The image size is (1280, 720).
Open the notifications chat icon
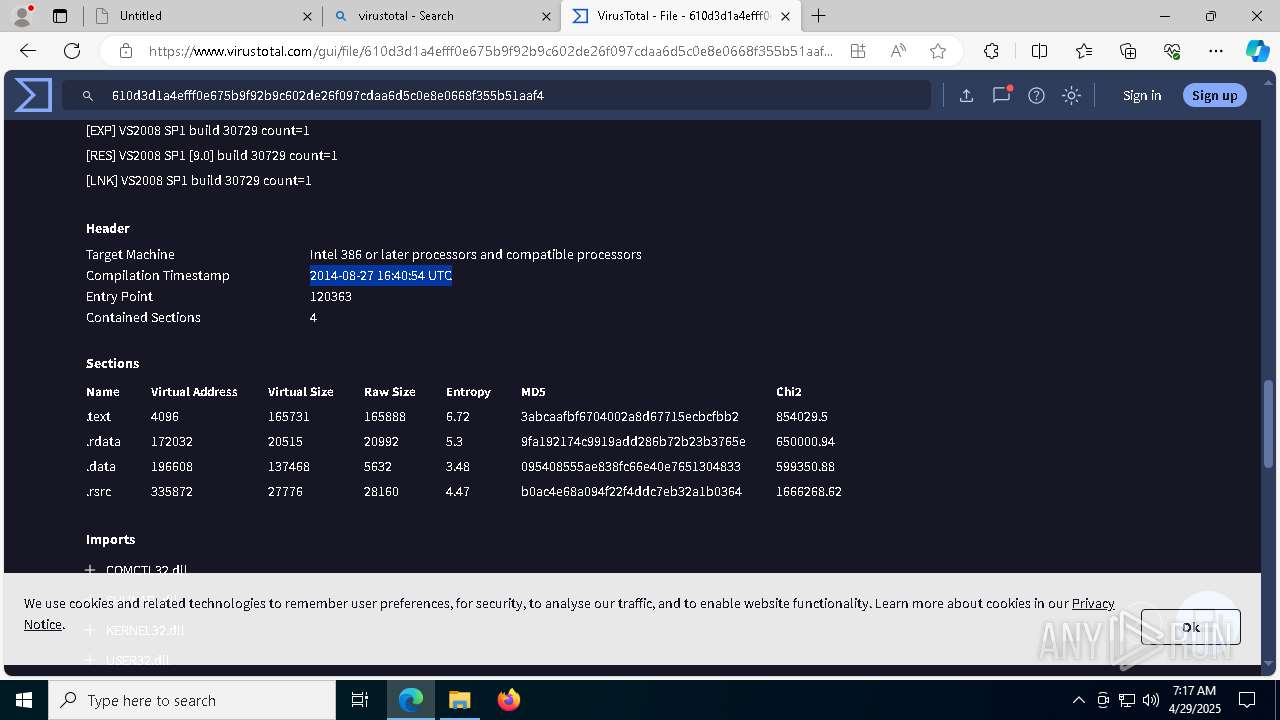tap(1001, 95)
